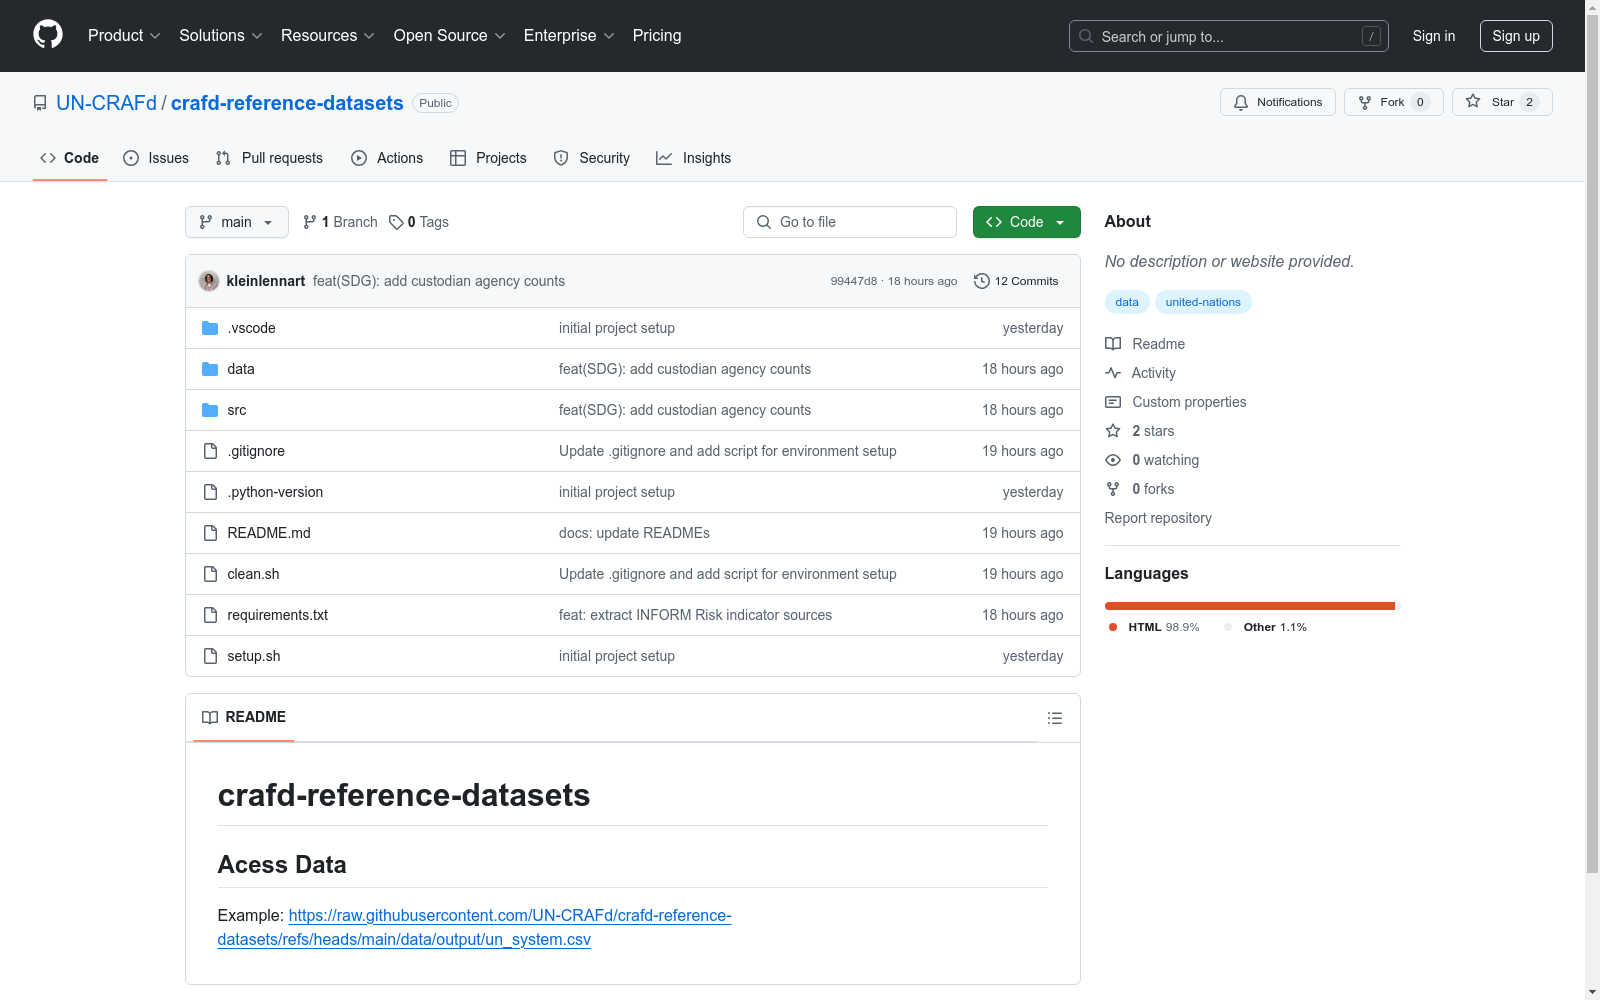Click the orange HTML language bar

[x=1249, y=606]
